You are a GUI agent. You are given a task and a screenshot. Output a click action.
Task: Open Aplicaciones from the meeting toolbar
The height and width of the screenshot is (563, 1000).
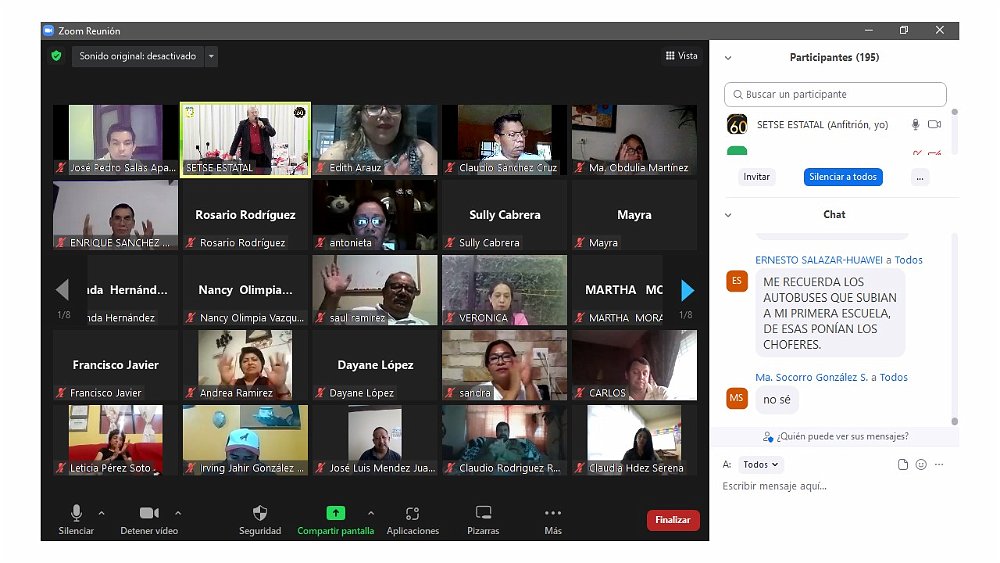pyautogui.click(x=412, y=514)
